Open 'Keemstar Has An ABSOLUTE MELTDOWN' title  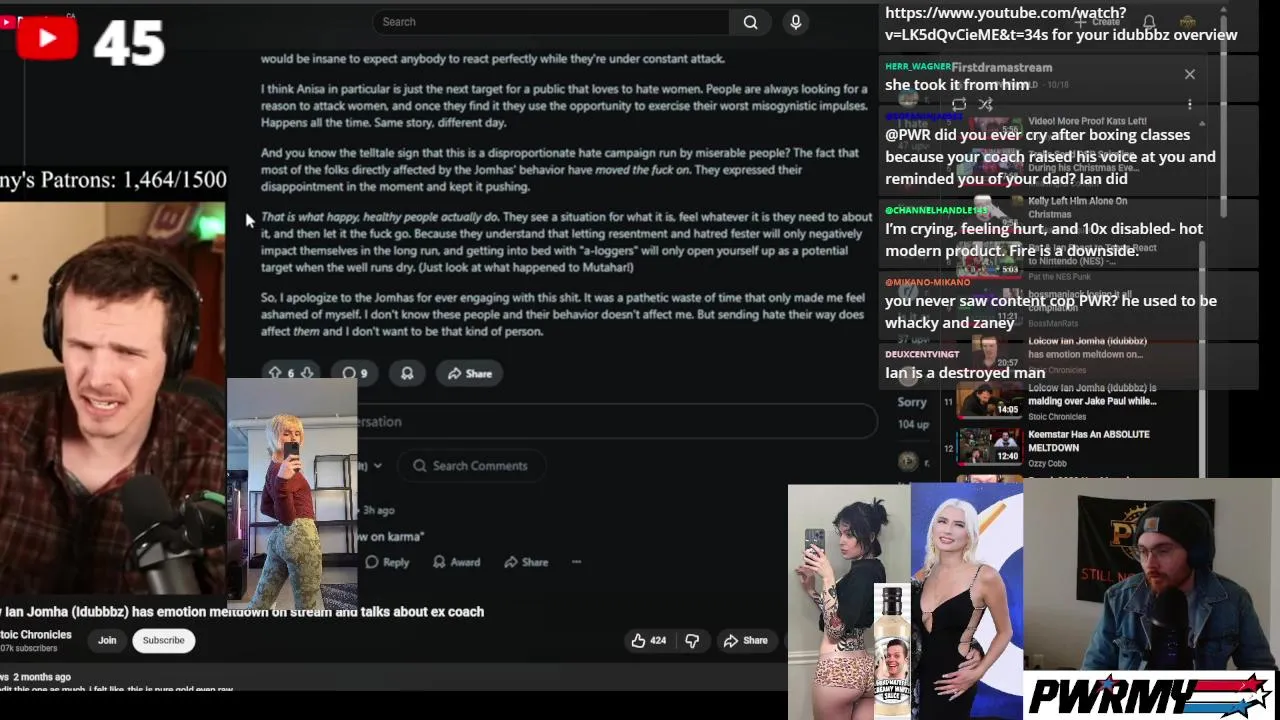pyautogui.click(x=1089, y=441)
